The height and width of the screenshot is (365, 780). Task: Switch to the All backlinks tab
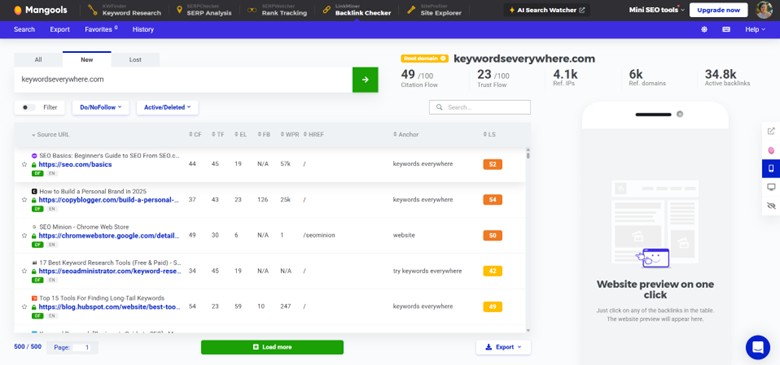tap(38, 60)
